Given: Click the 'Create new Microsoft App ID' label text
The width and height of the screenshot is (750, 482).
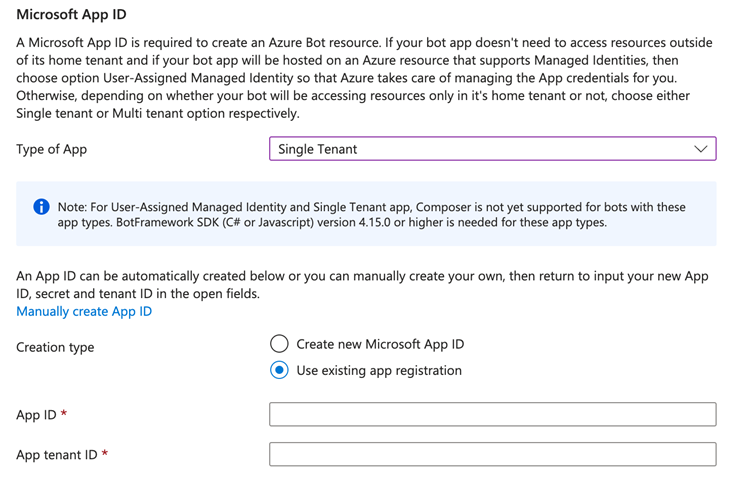Looking at the screenshot, I should click(x=380, y=344).
